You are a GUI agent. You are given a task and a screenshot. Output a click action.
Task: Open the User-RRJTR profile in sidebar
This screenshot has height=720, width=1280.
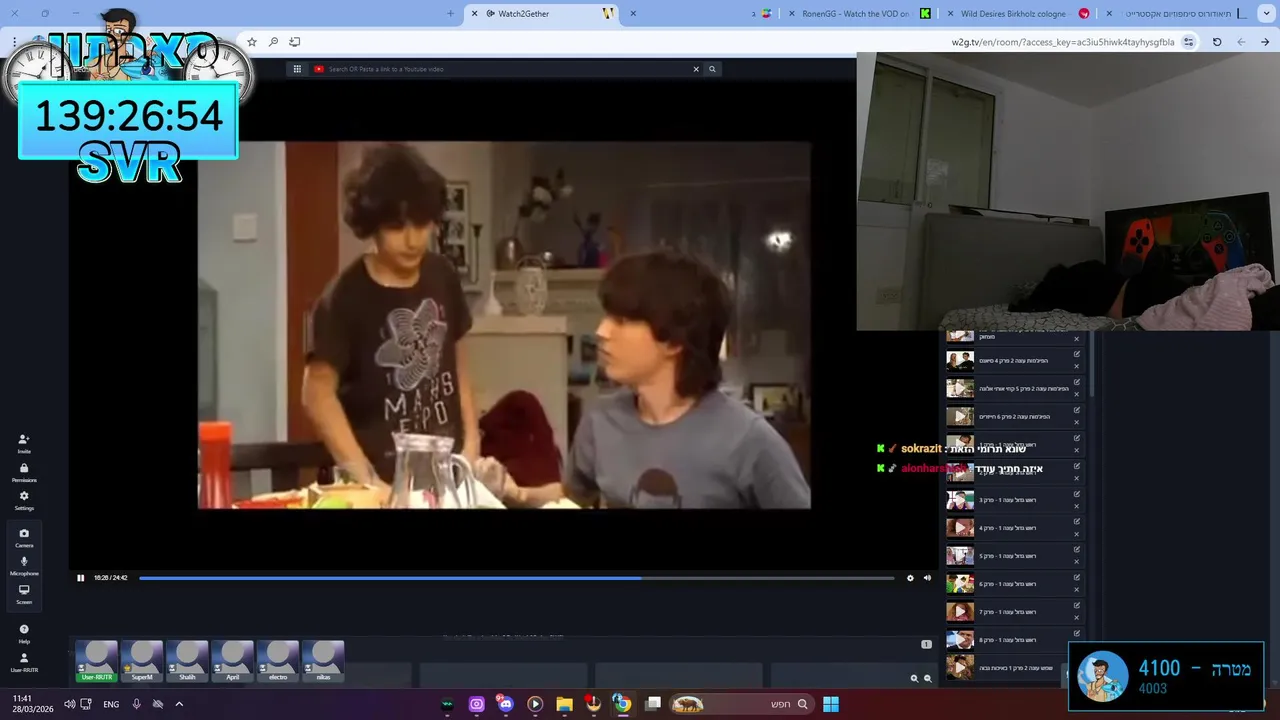pyautogui.click(x=24, y=663)
